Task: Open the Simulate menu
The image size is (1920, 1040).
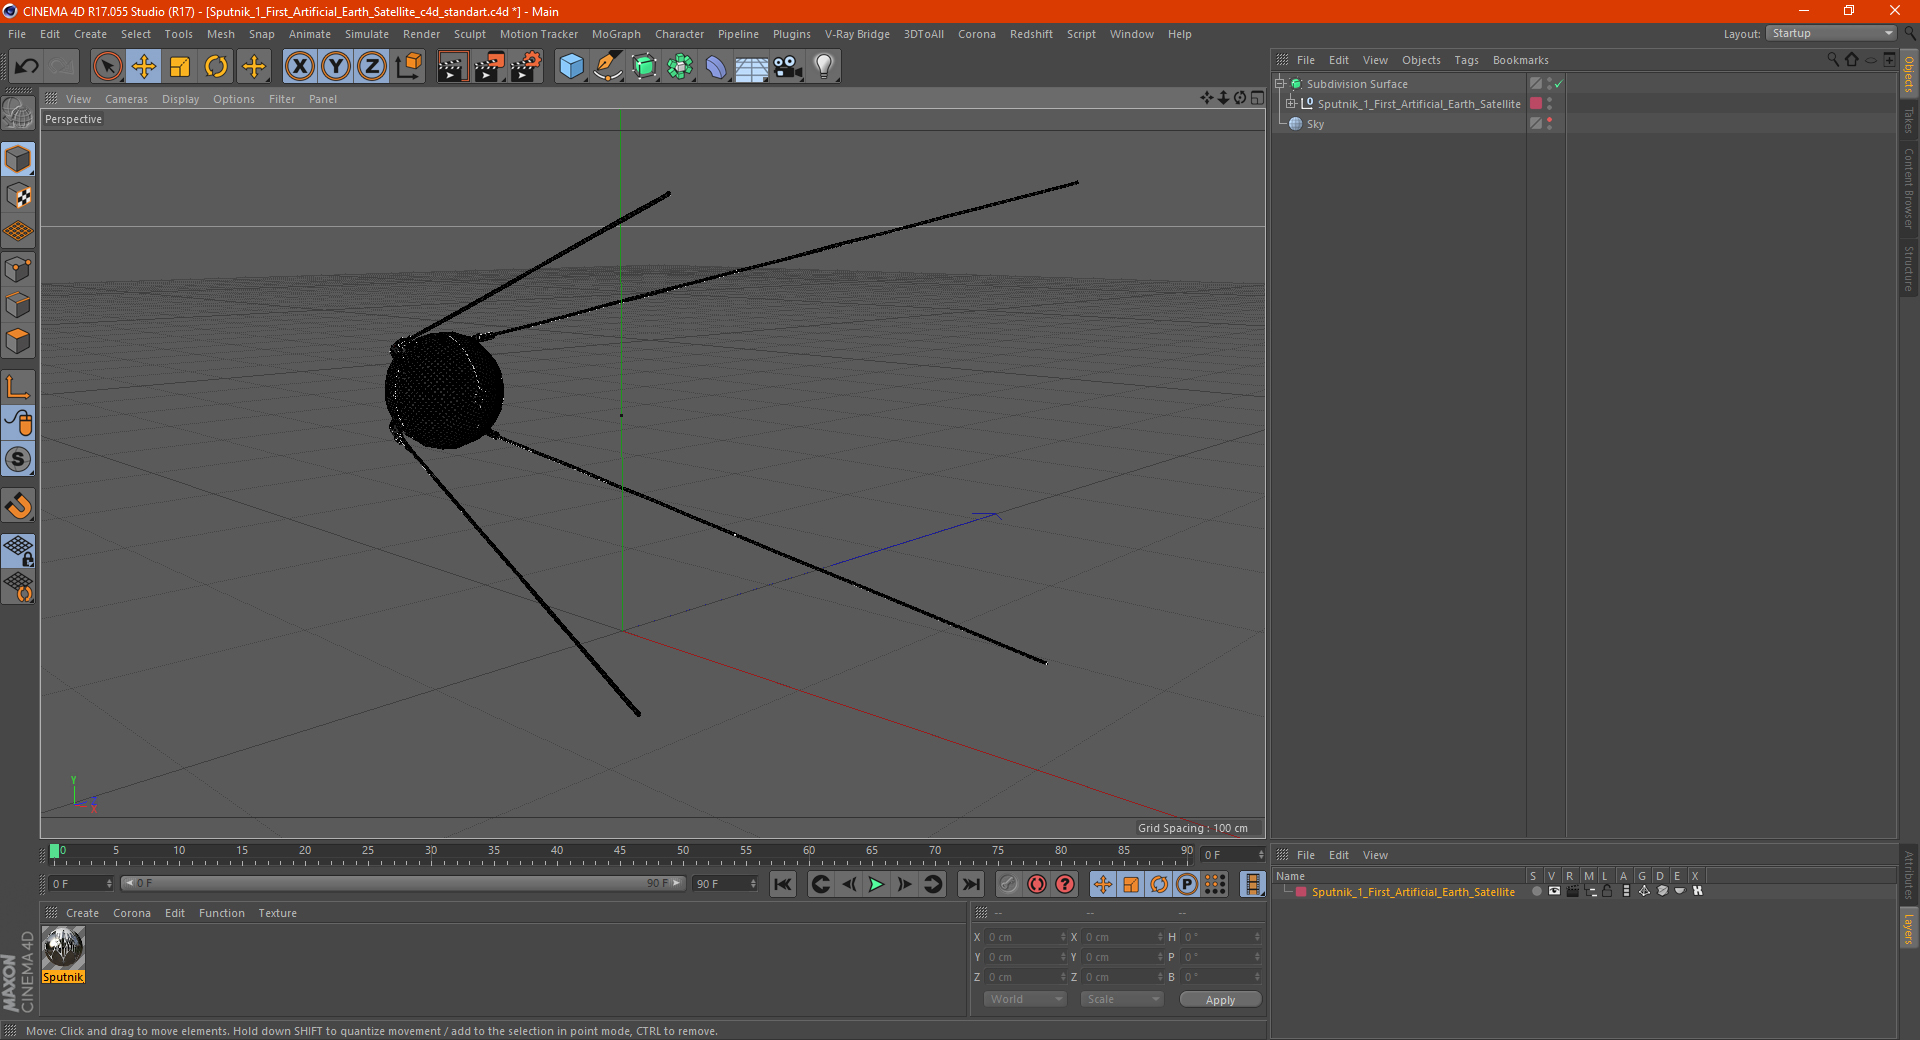Action: (367, 34)
